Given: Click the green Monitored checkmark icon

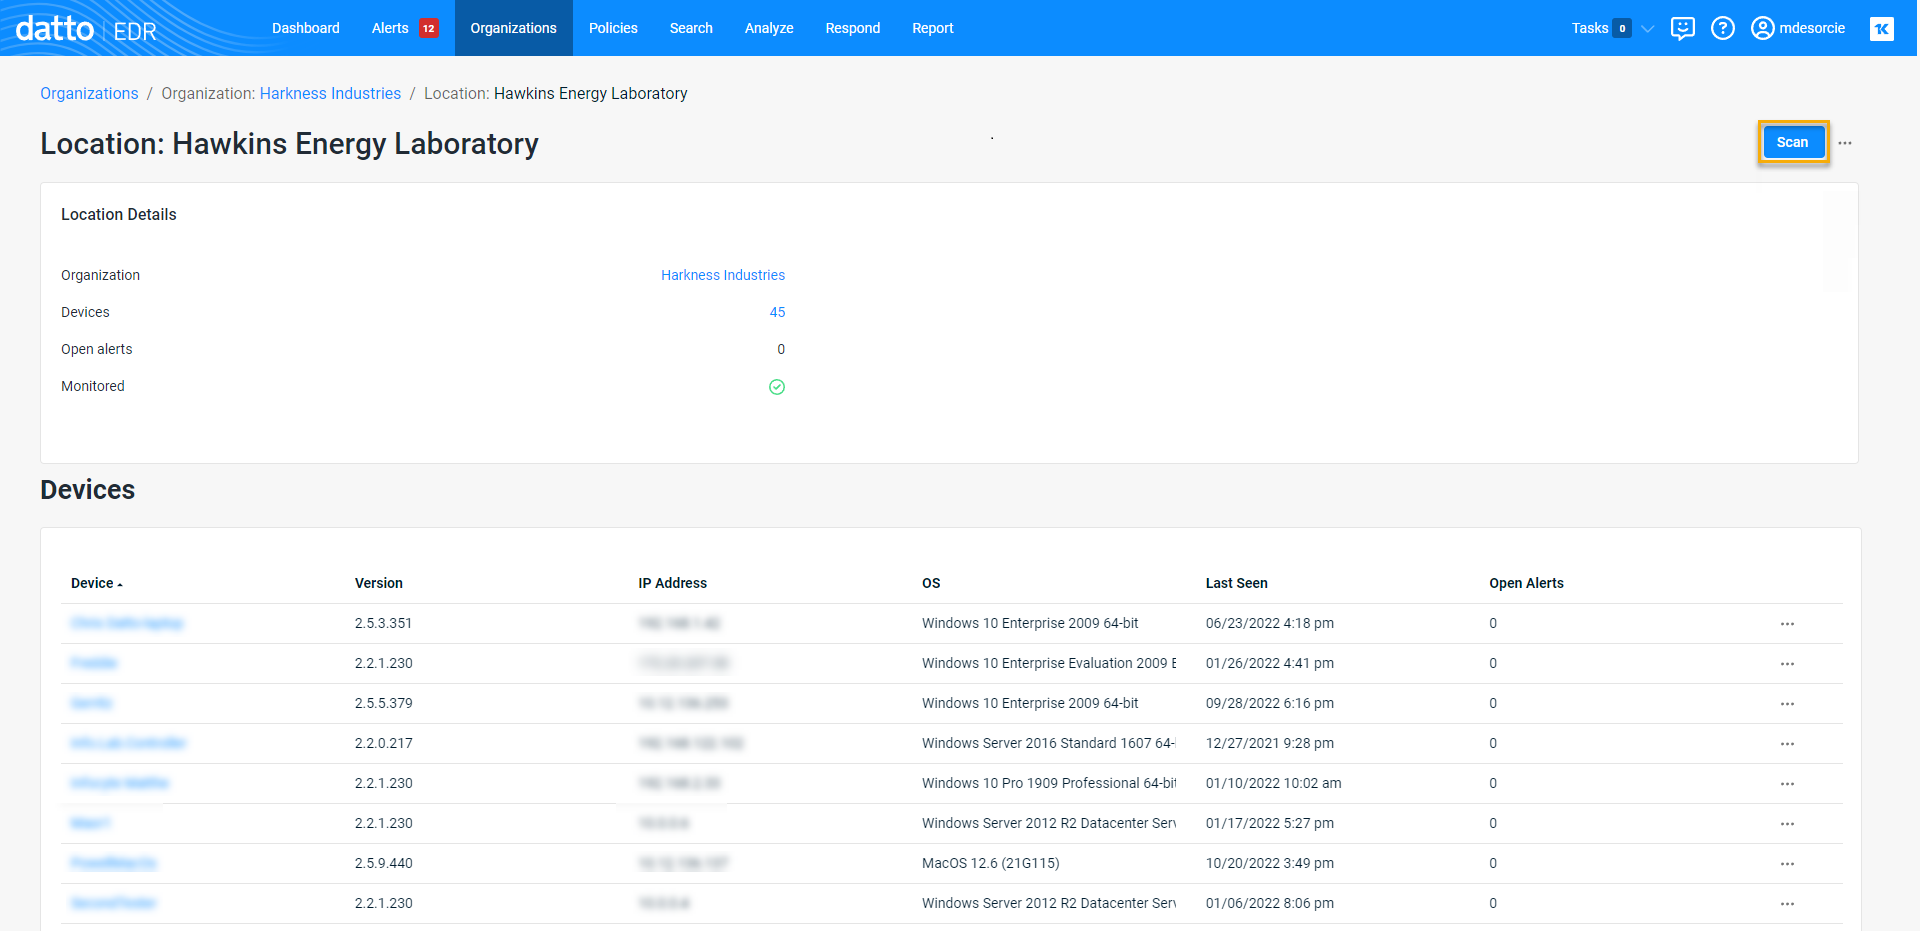Looking at the screenshot, I should coord(777,387).
